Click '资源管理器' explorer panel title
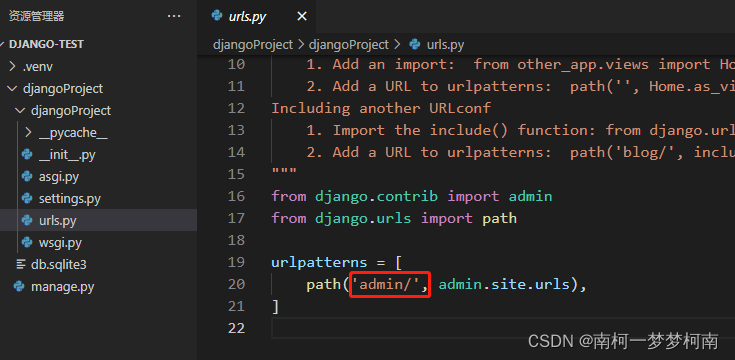The image size is (735, 360). pyautogui.click(x=37, y=17)
